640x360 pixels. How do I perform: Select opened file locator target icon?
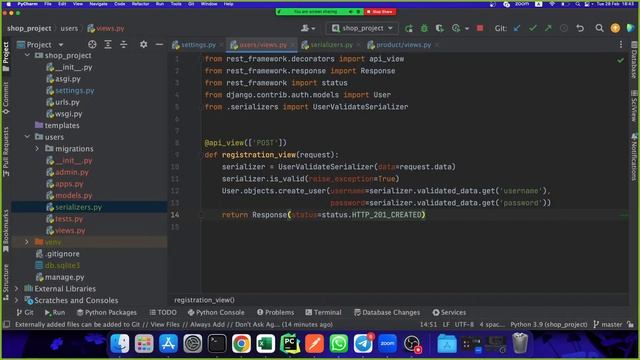click(92, 44)
